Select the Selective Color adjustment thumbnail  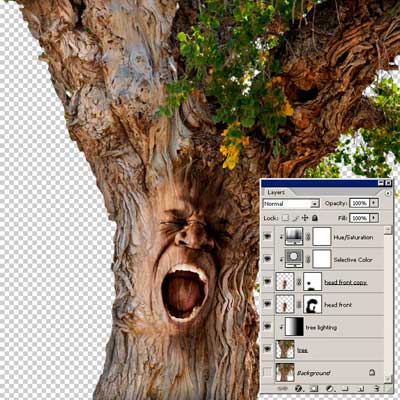coord(294,259)
